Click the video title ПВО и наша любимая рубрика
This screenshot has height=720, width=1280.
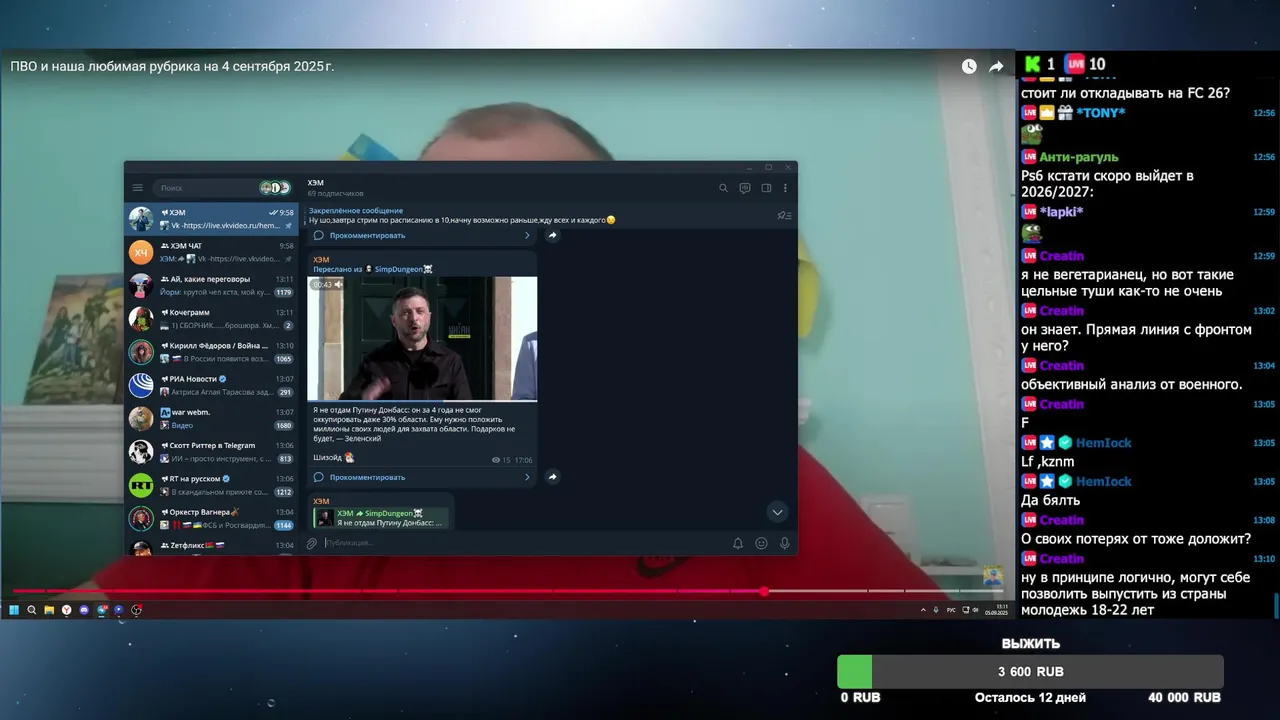coord(172,66)
